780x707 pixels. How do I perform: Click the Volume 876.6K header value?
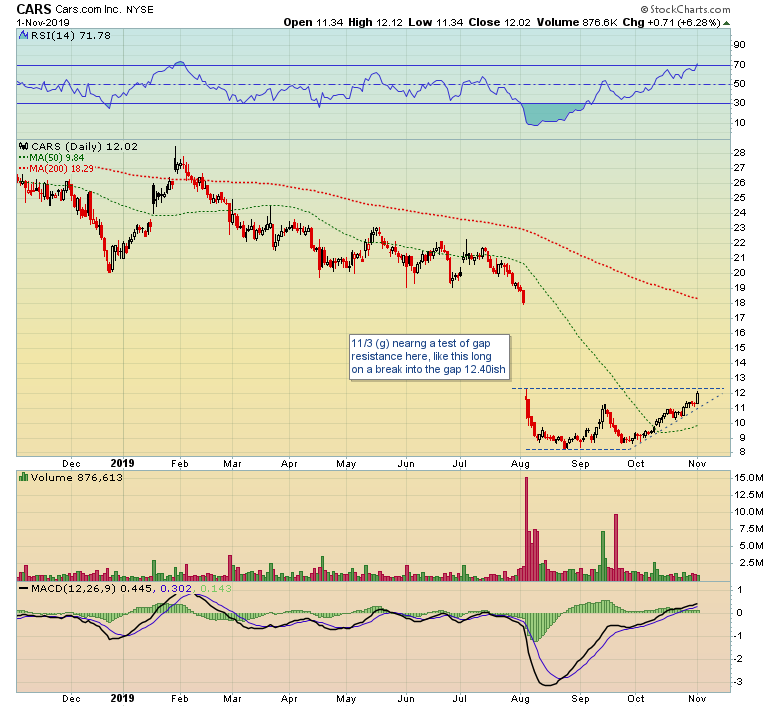[x=578, y=22]
